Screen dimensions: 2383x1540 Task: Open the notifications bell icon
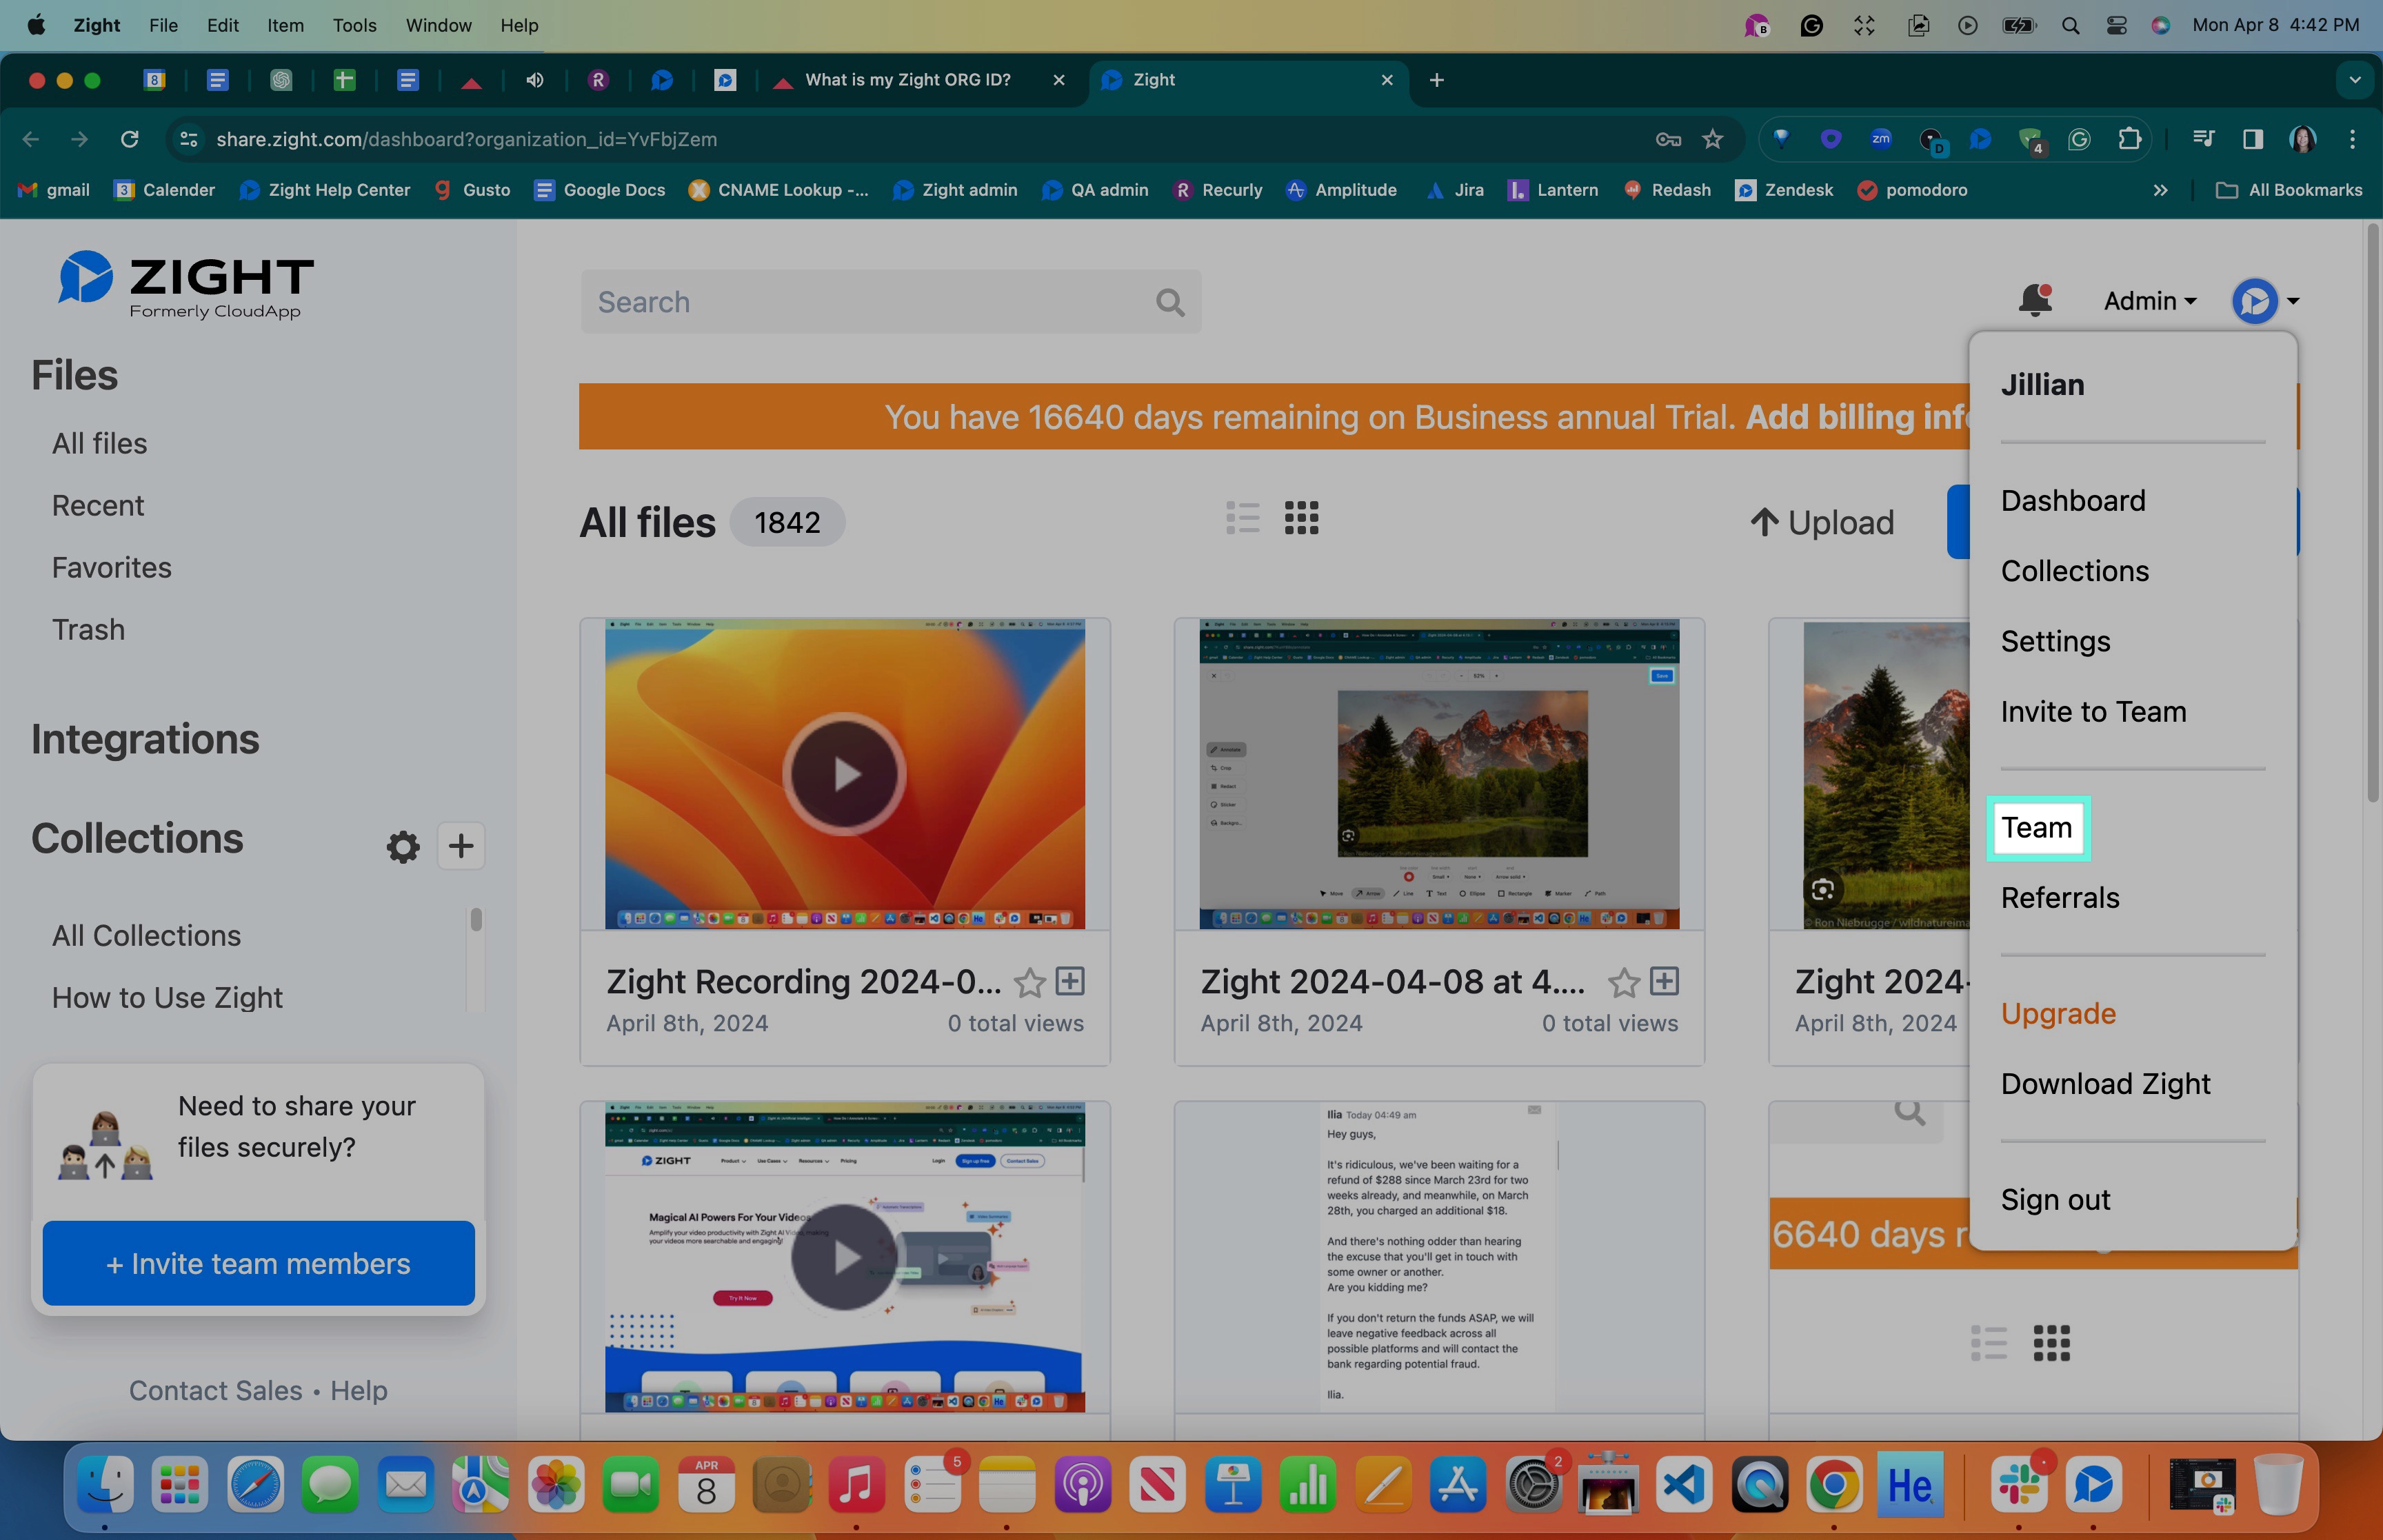pyautogui.click(x=2034, y=300)
